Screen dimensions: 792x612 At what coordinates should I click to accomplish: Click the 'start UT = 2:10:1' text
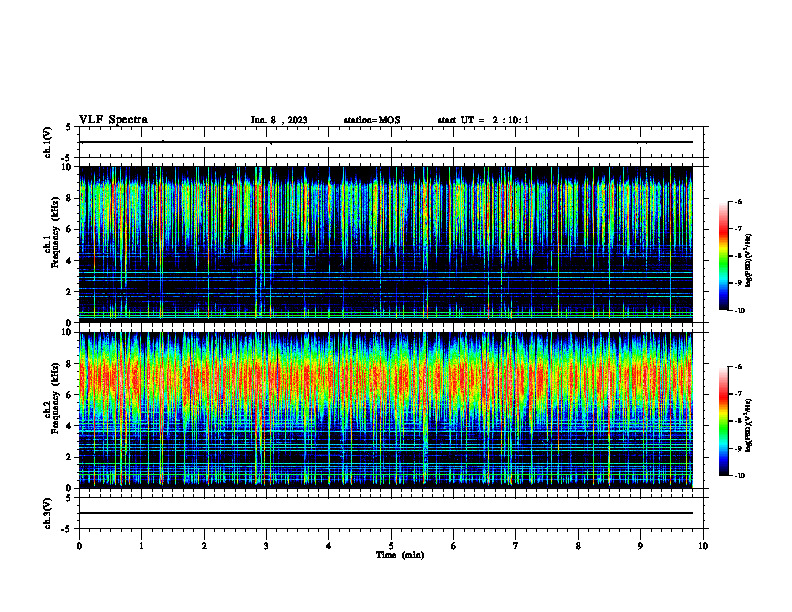(483, 120)
